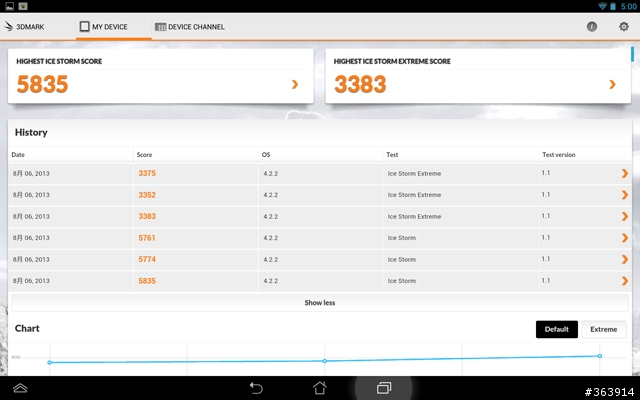Click the score 3352 value
The image size is (640, 400).
[x=147, y=195]
